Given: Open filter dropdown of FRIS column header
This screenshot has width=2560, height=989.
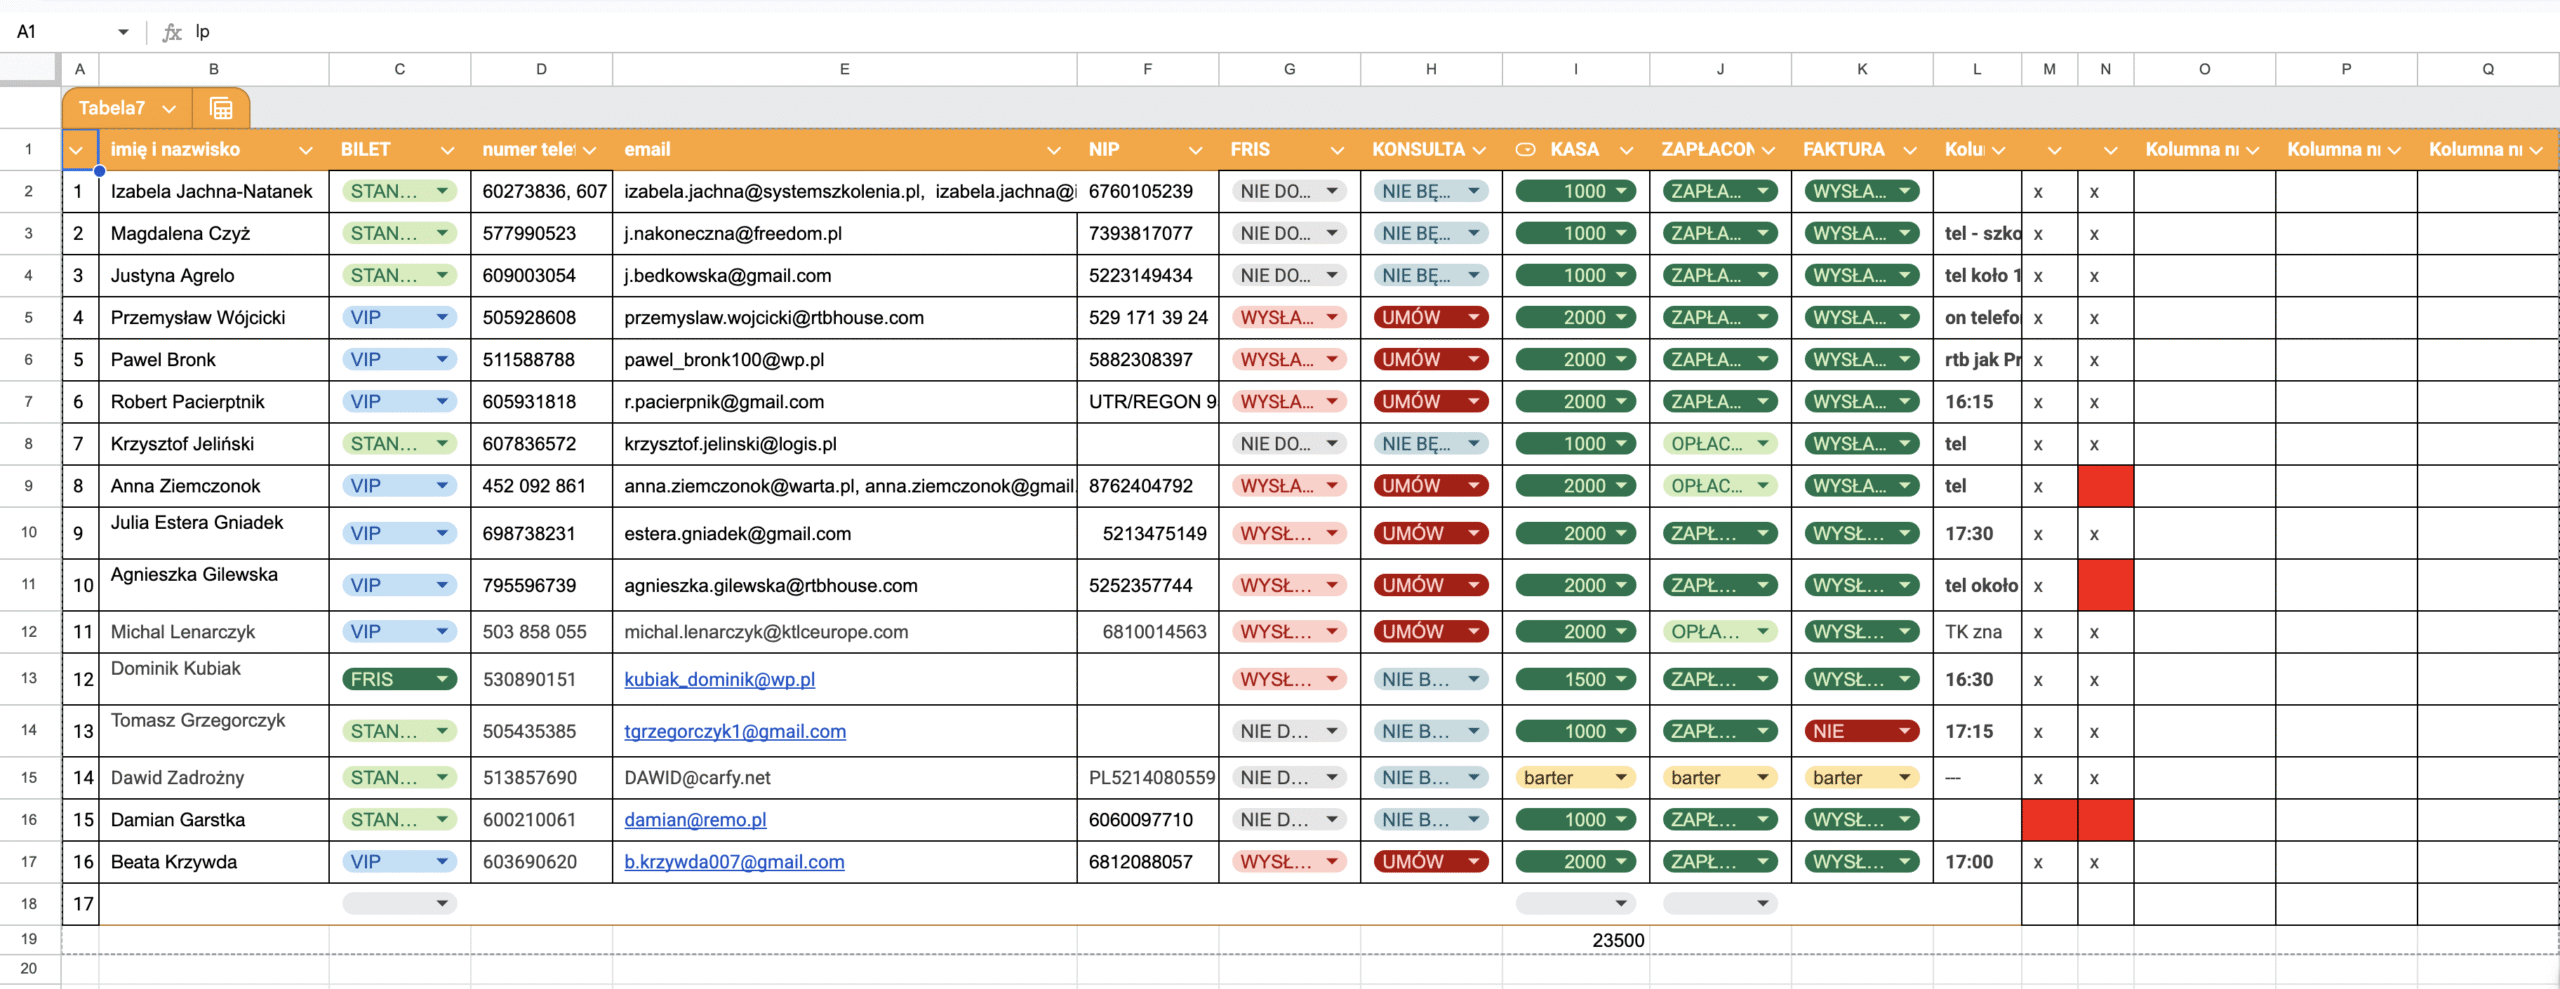Looking at the screenshot, I should coord(1337,150).
